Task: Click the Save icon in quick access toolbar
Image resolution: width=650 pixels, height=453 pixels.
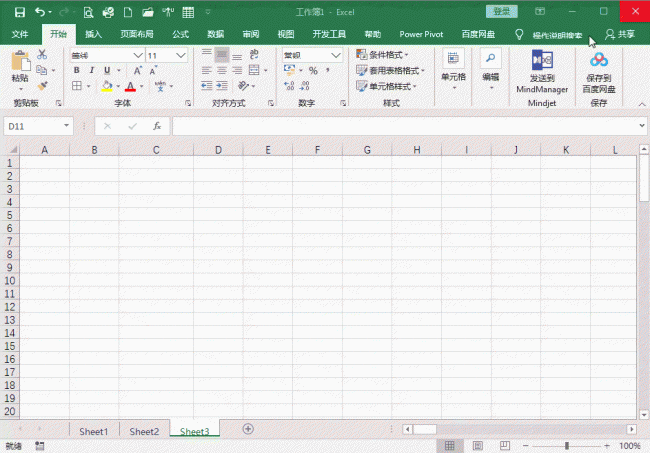Action: point(19,12)
